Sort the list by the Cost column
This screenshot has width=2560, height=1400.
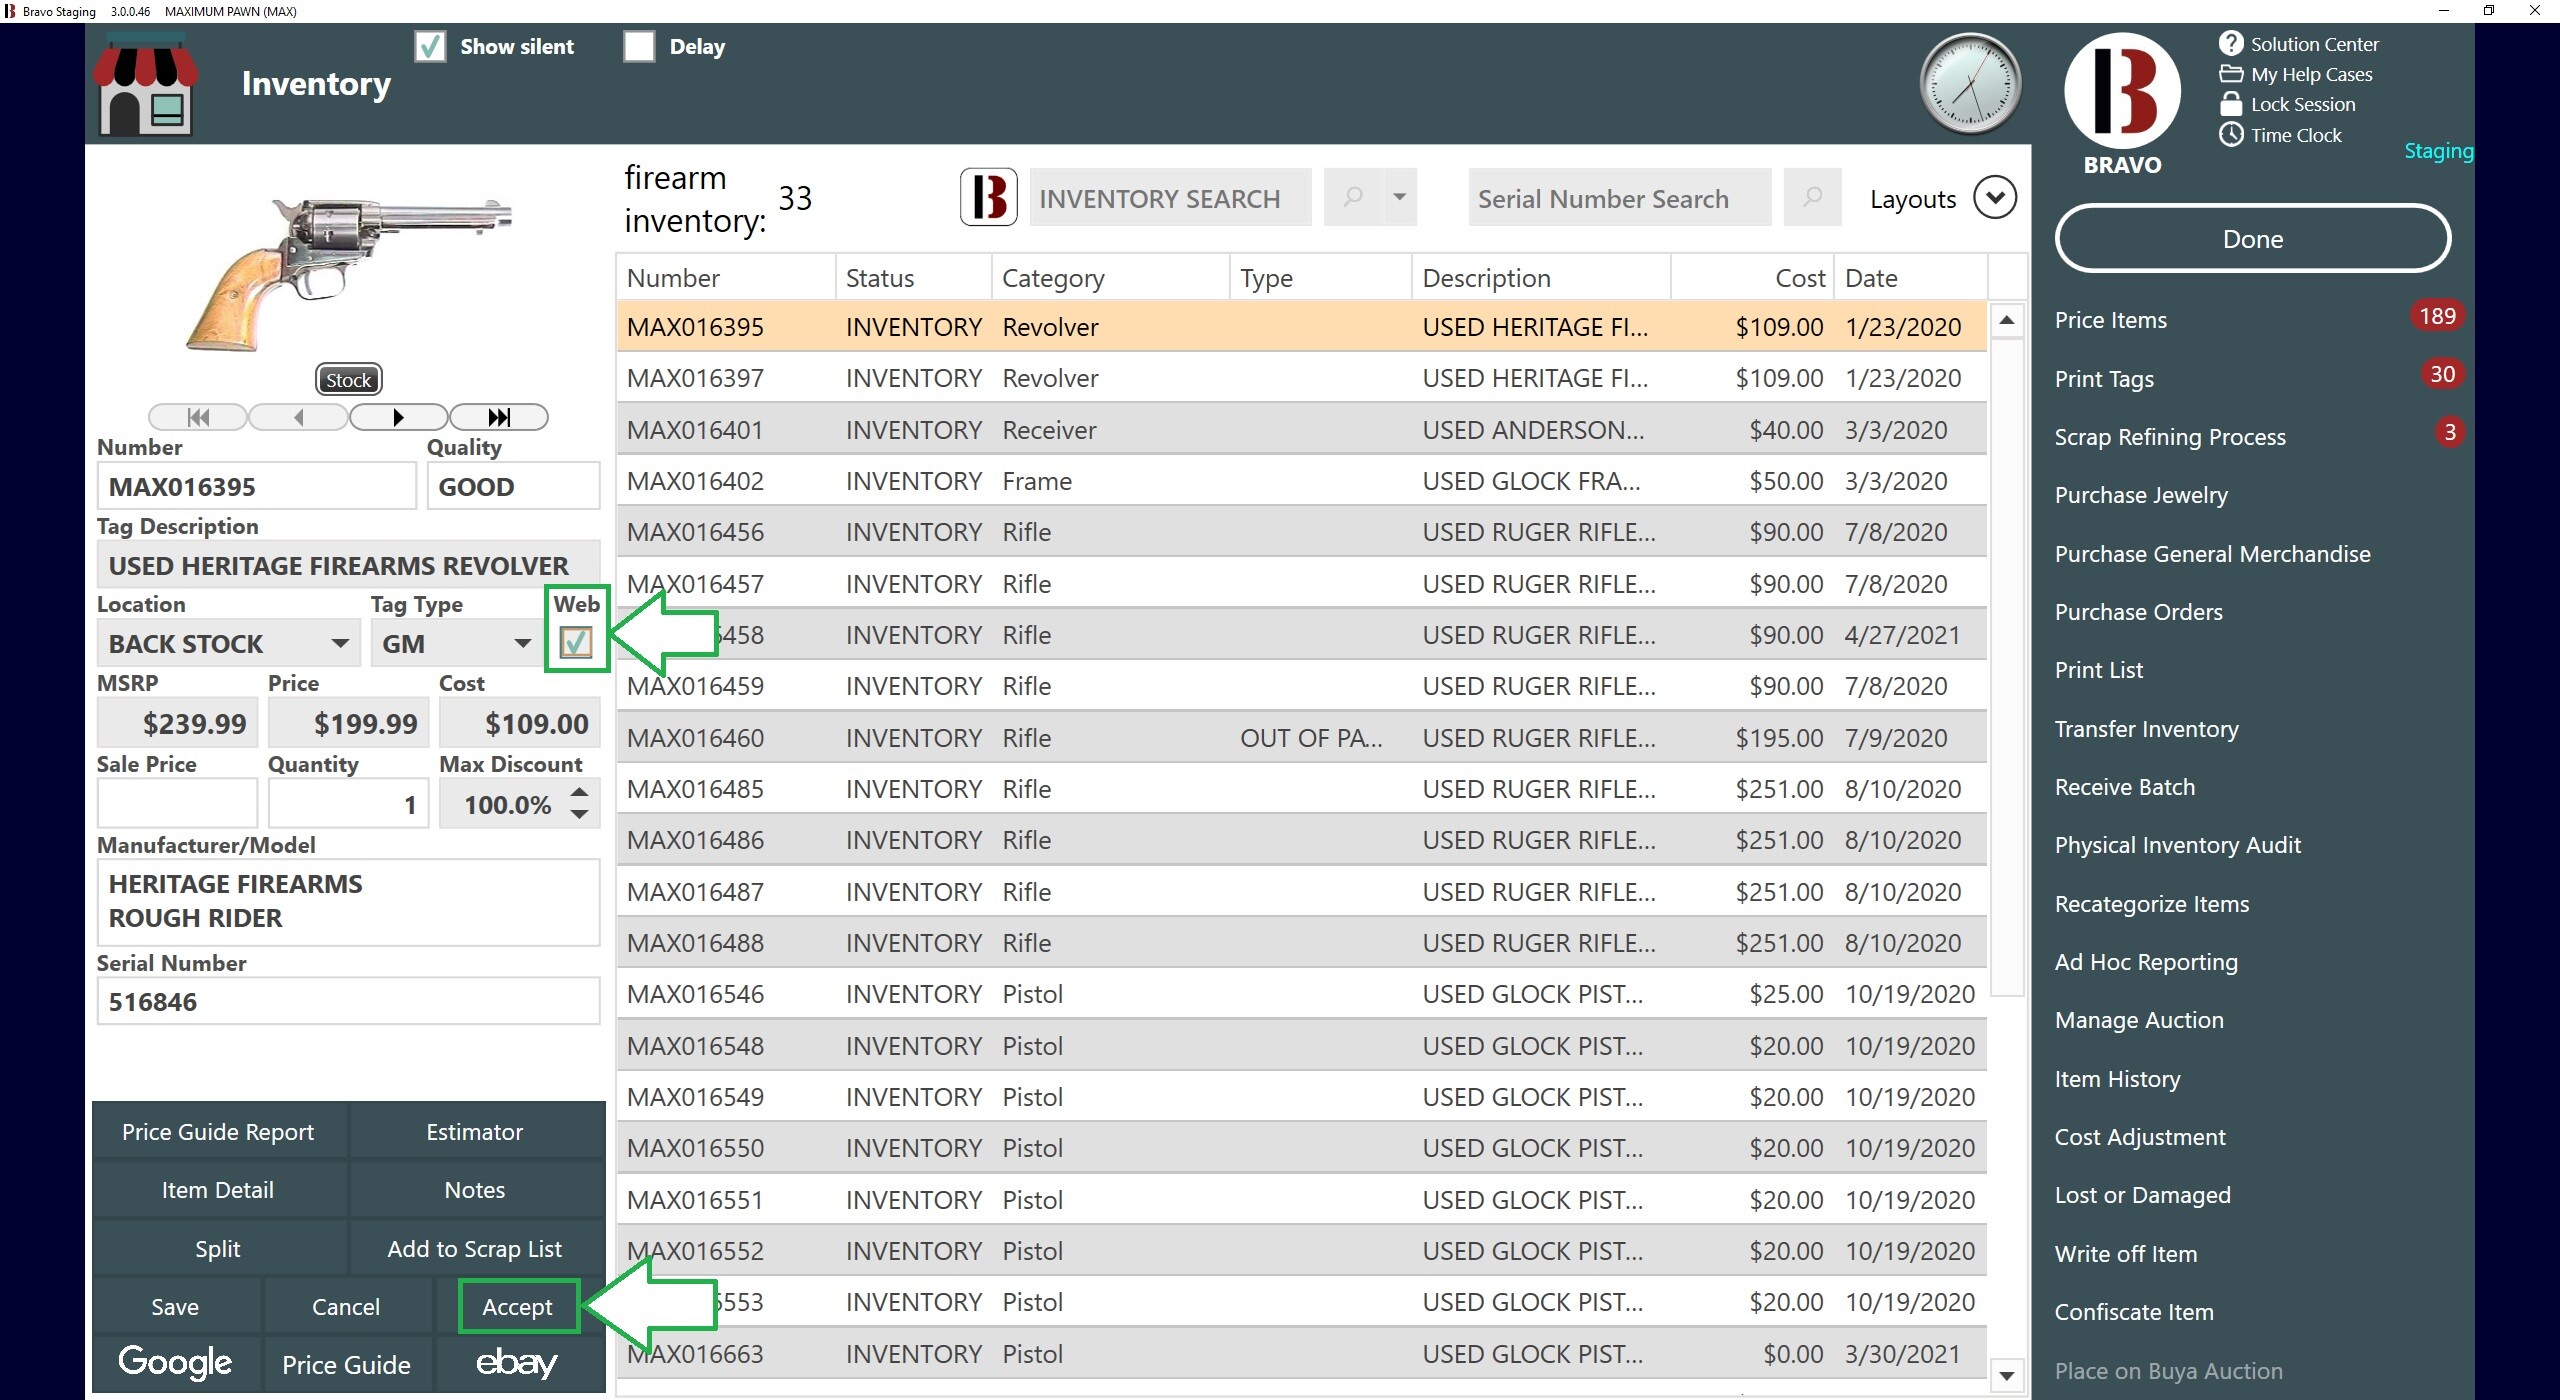click(1751, 278)
